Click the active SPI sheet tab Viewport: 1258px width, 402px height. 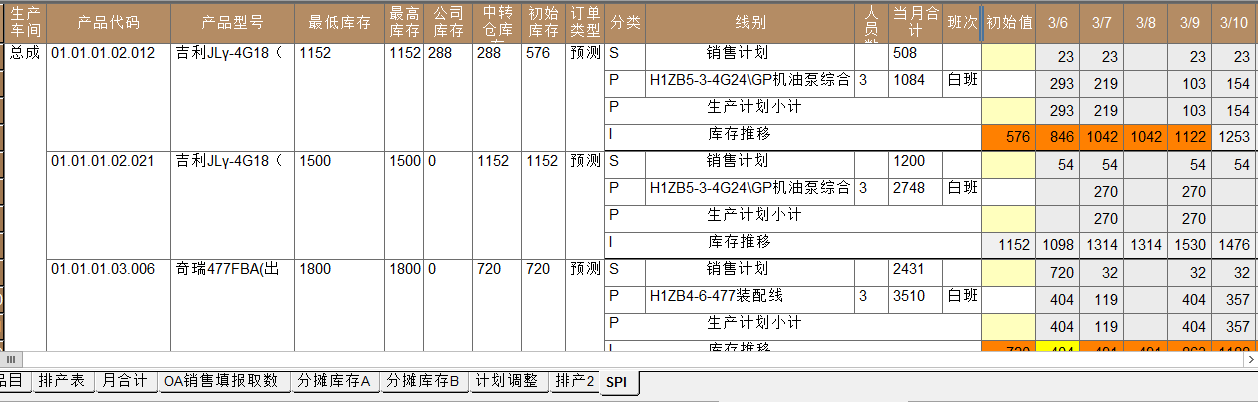617,382
